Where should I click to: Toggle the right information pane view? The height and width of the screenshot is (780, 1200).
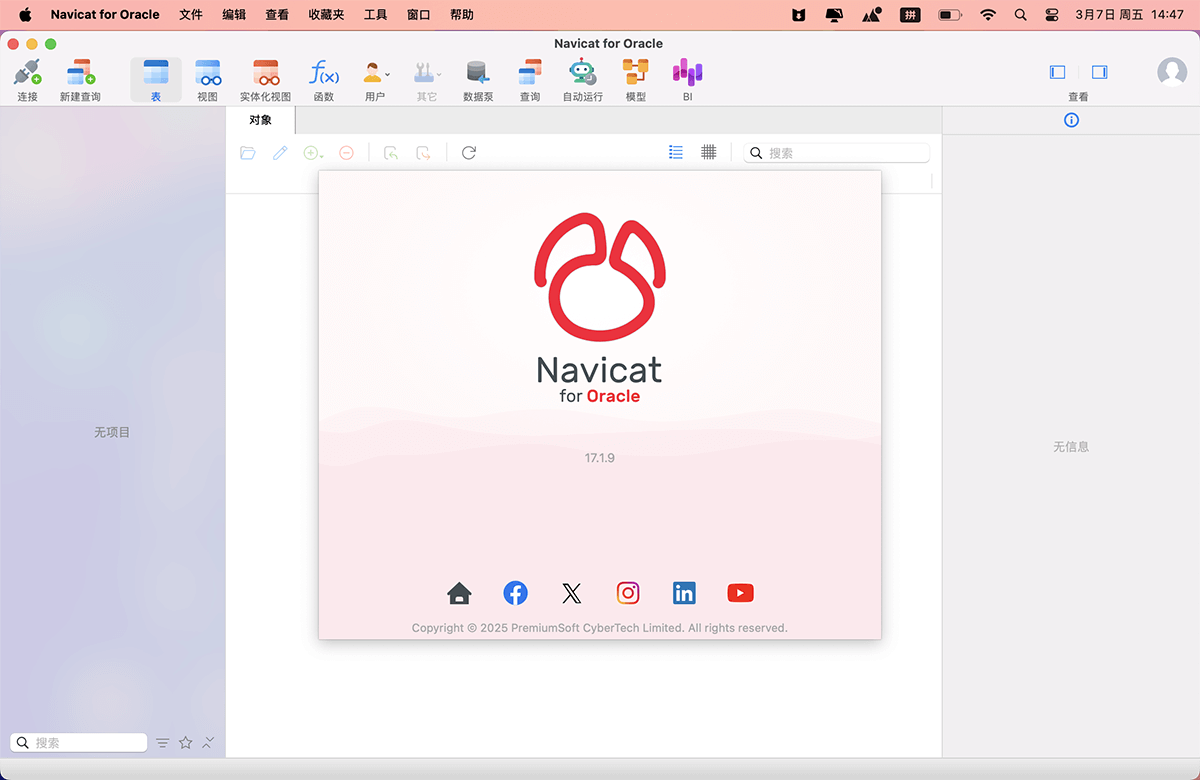pos(1099,72)
